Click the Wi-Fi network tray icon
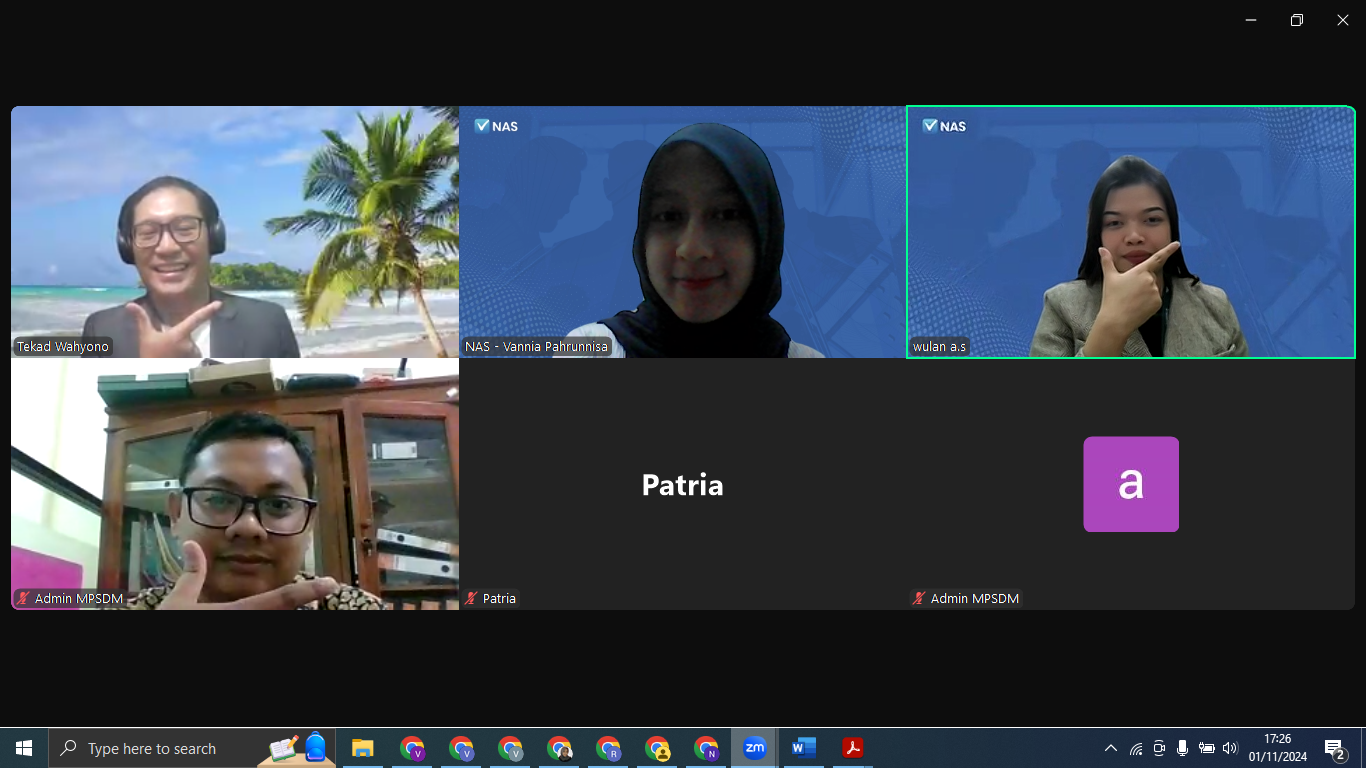Screen dimensions: 1366x768 pos(1136,749)
